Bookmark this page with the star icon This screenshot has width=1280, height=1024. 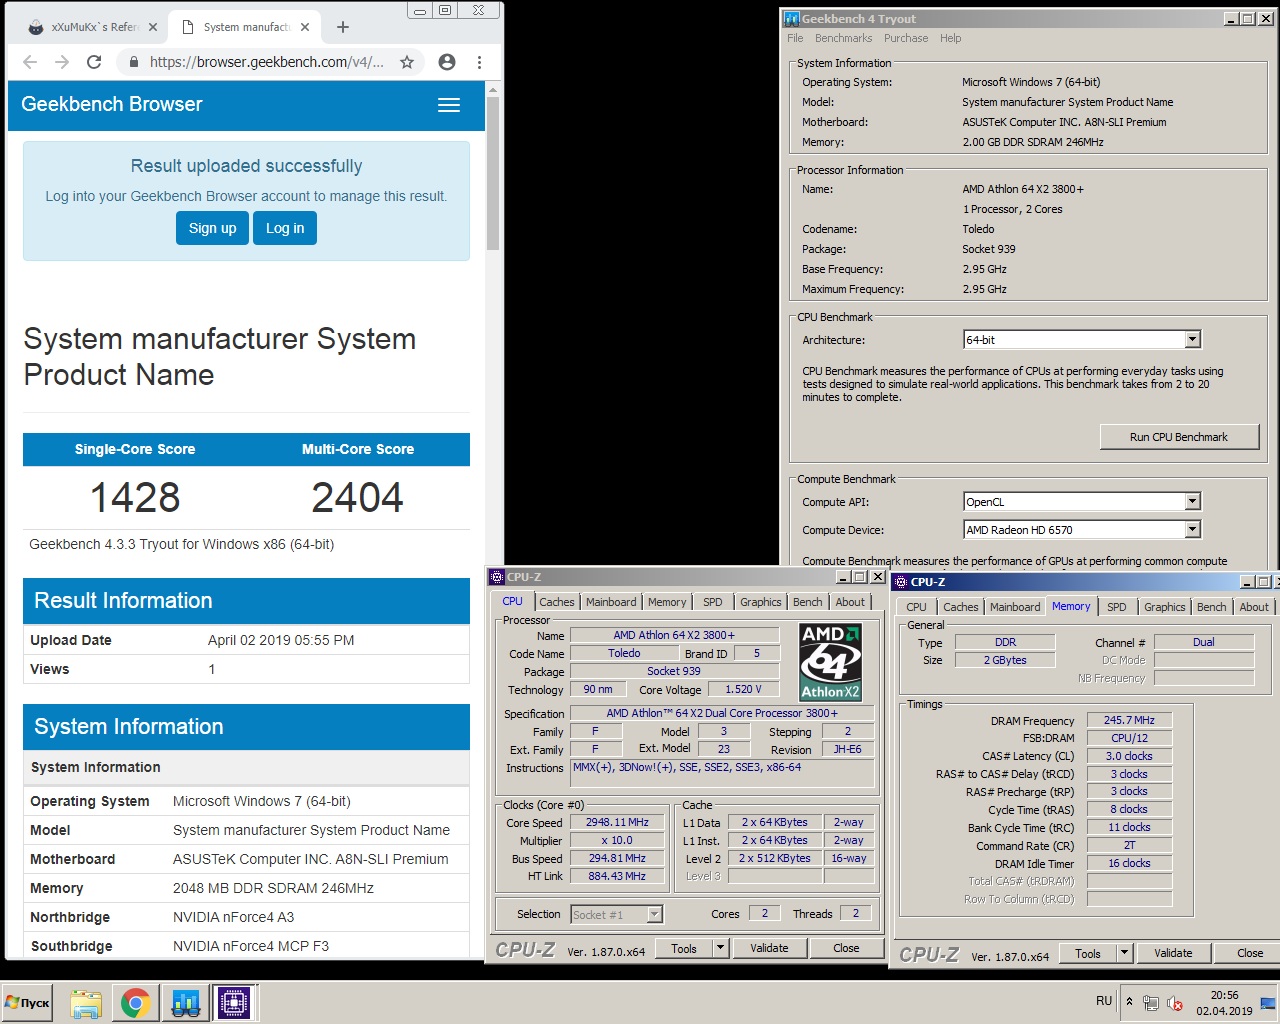[x=407, y=62]
